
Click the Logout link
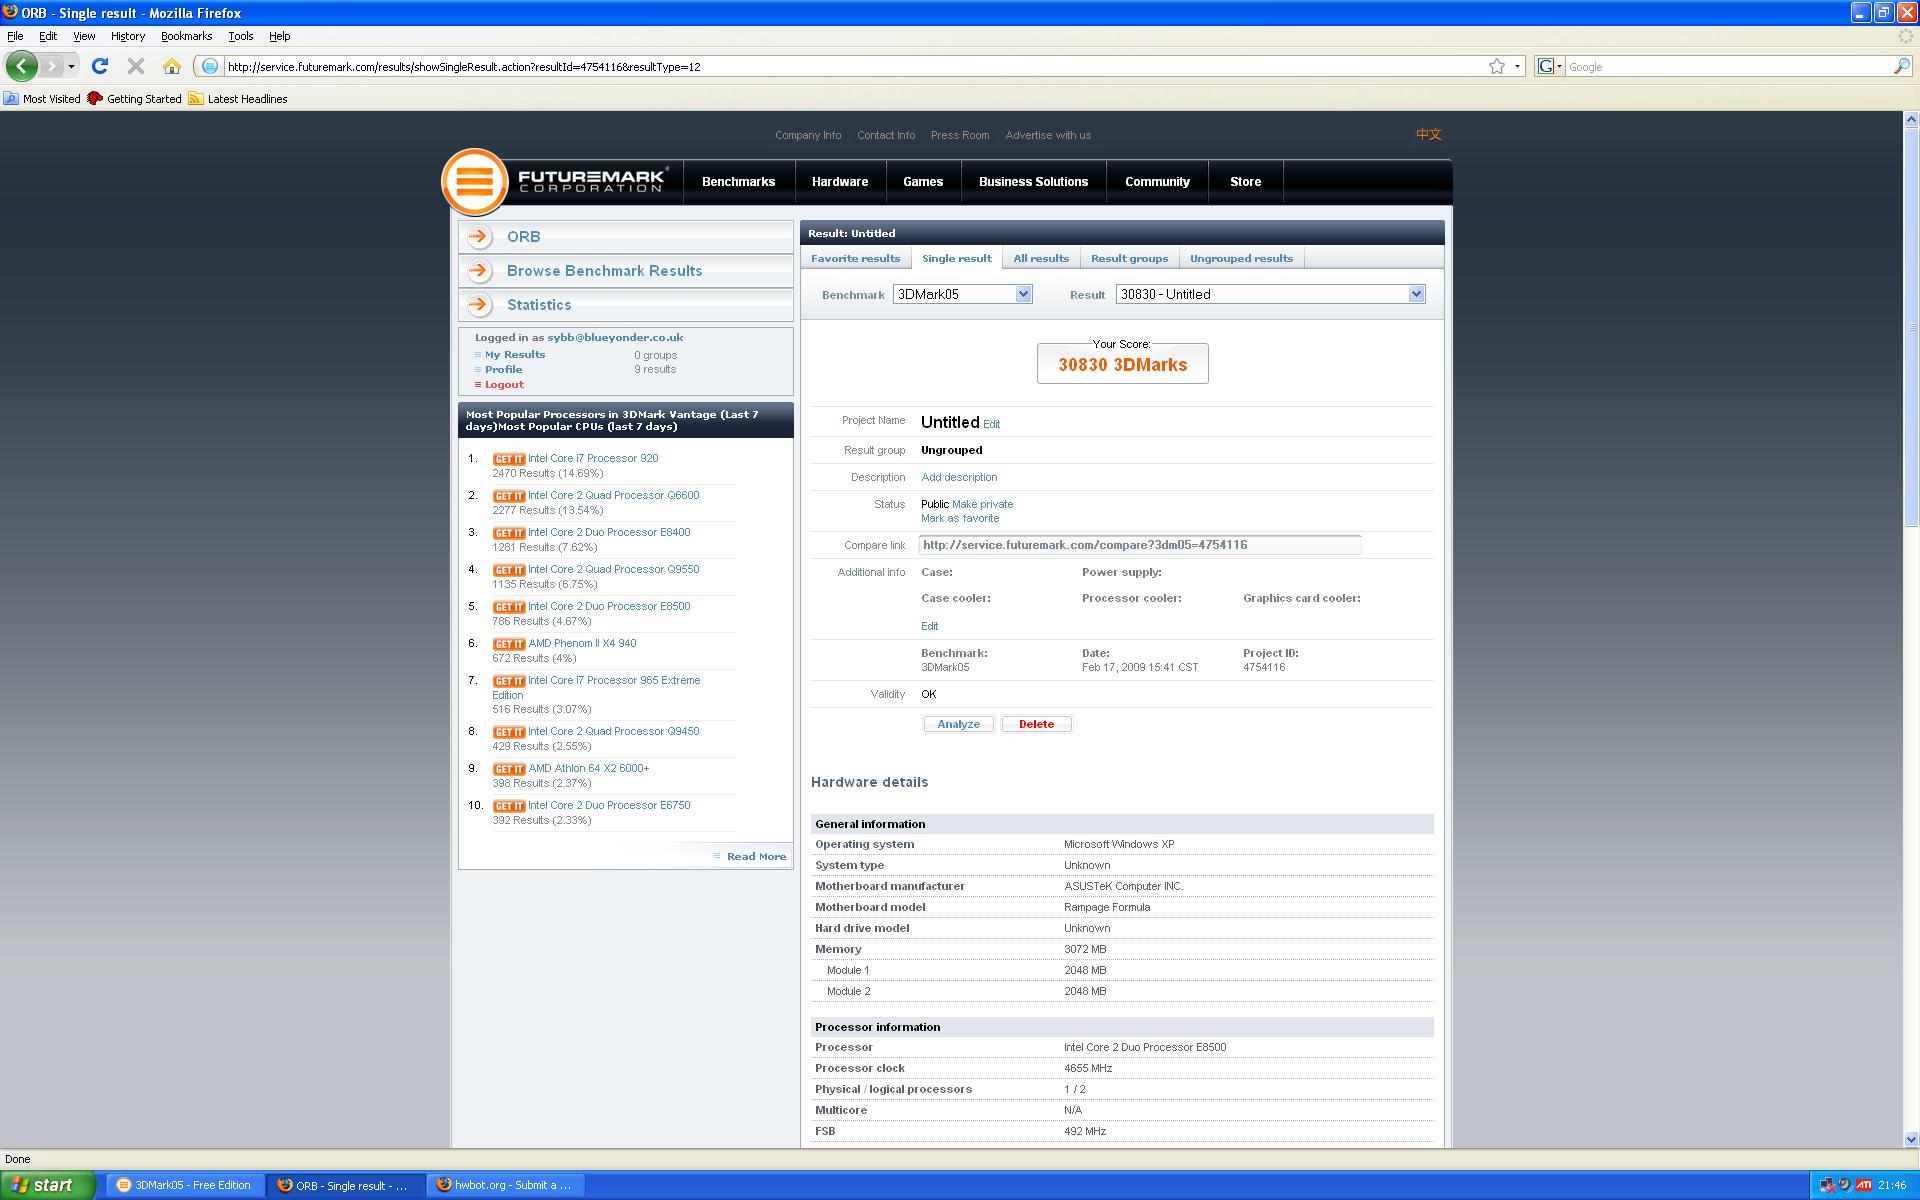pos(504,384)
